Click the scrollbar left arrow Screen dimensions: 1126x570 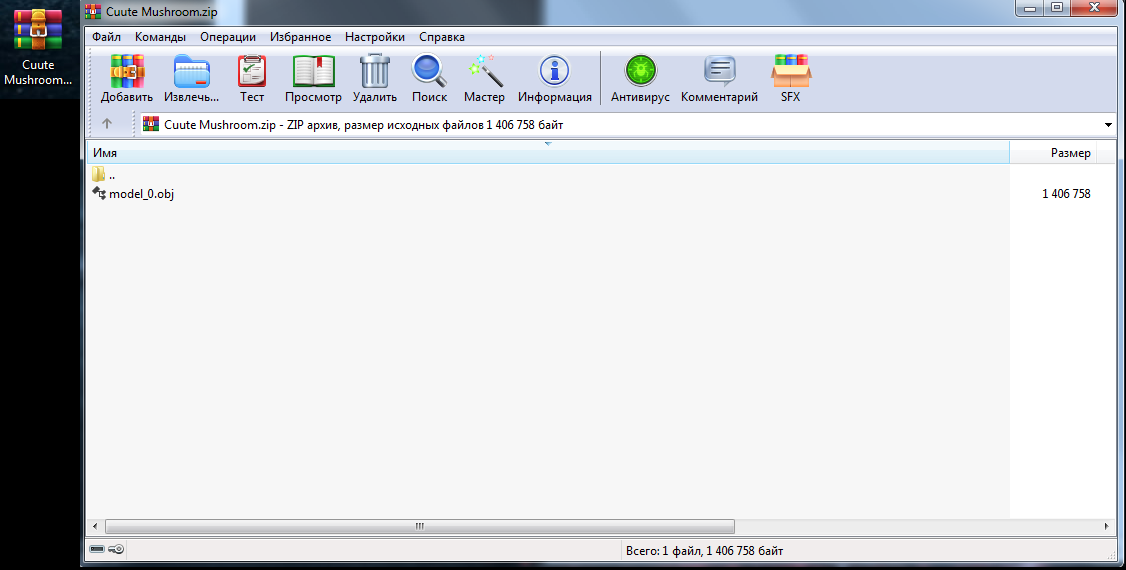click(x=96, y=526)
